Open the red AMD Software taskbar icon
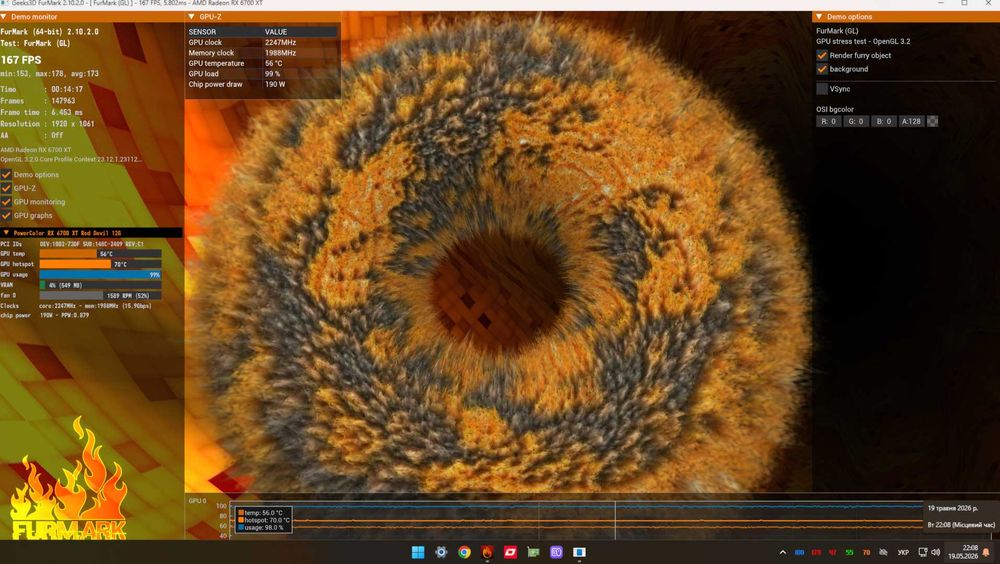The width and height of the screenshot is (1000, 564). (510, 552)
